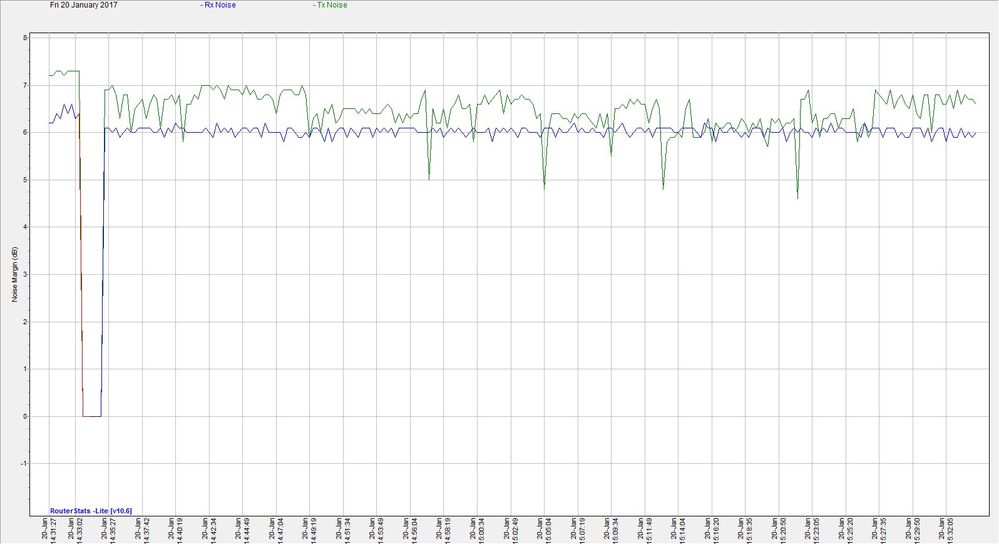Click the 14:49:19 time axis label
This screenshot has height=544, width=999.
tap(310, 530)
